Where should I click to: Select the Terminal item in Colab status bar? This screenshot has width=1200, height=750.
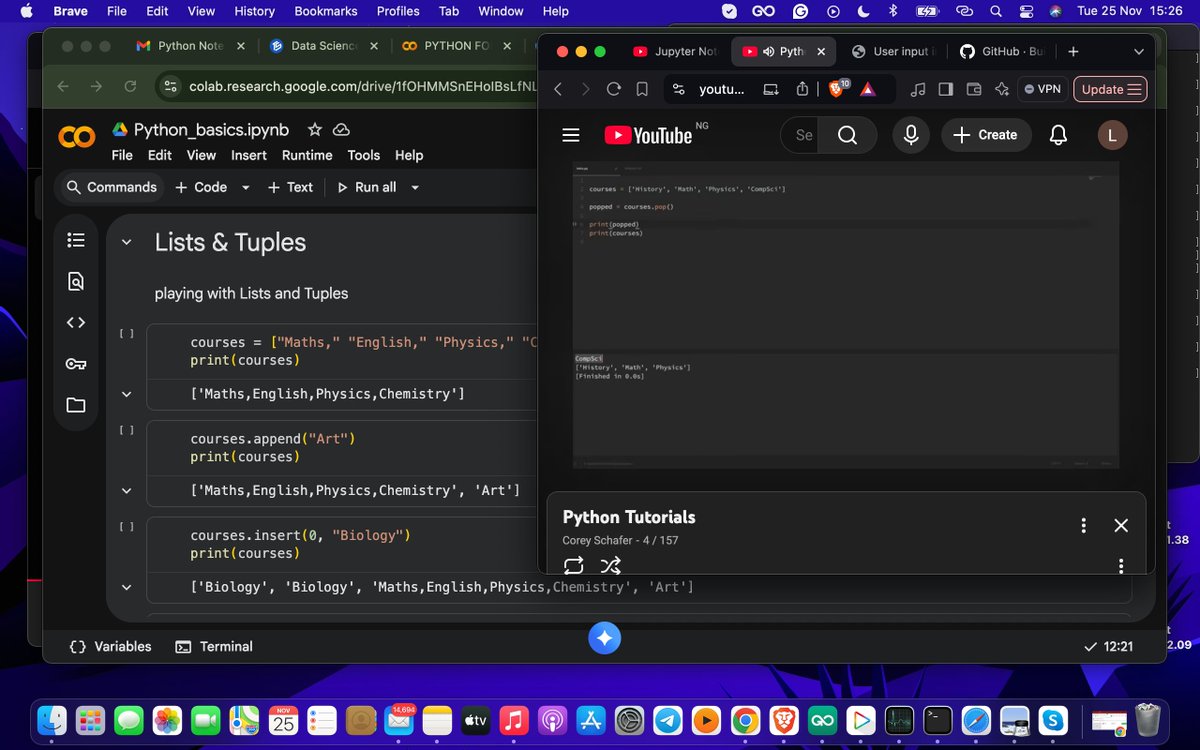click(214, 646)
